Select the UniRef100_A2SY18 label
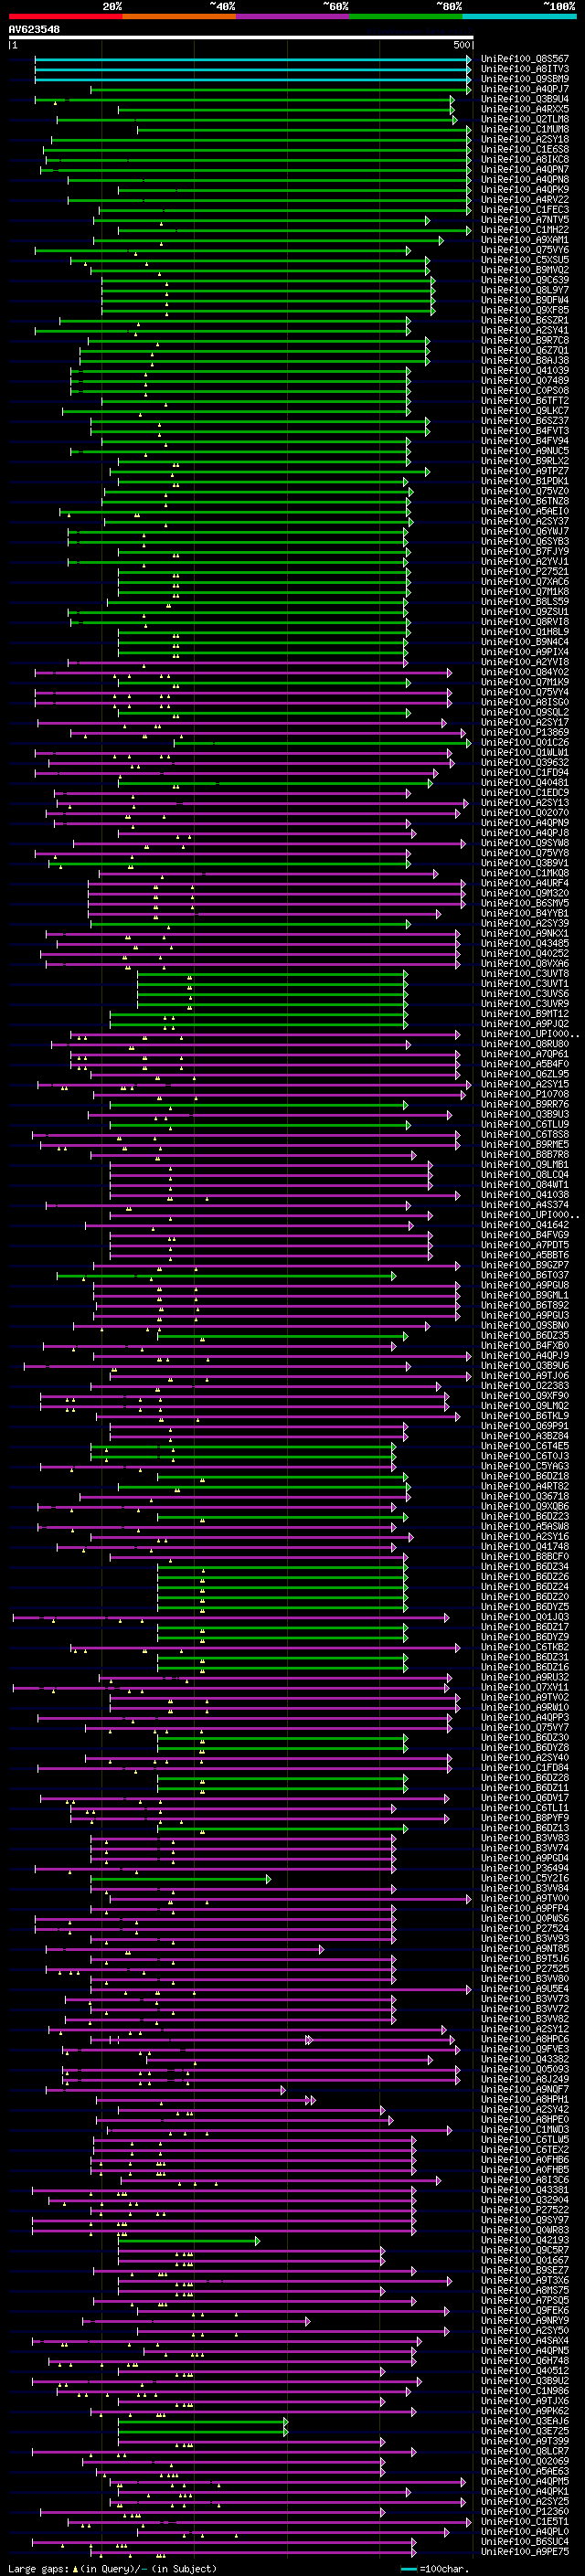The width and height of the screenshot is (585, 2576). 525,139
